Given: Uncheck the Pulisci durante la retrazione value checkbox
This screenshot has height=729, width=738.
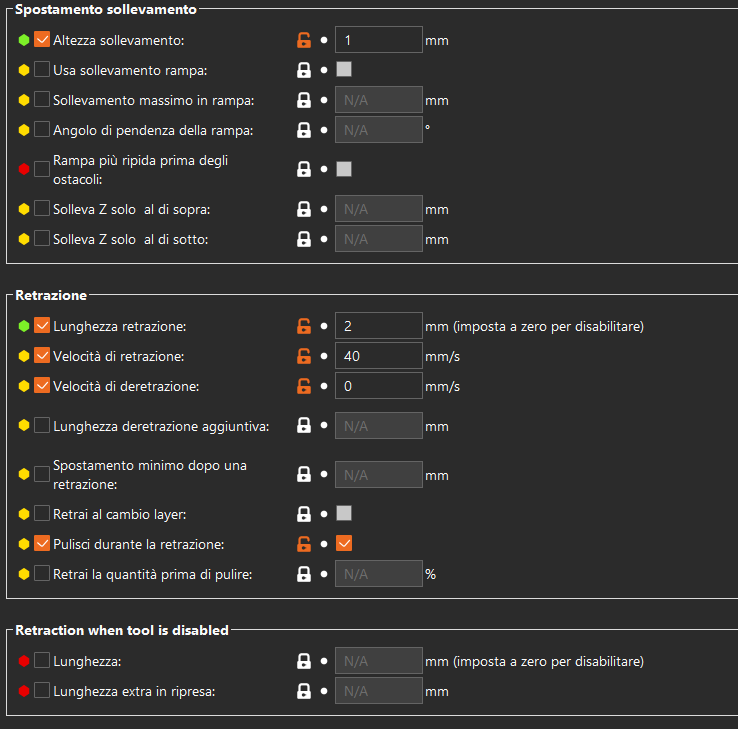Looking at the screenshot, I should (344, 544).
